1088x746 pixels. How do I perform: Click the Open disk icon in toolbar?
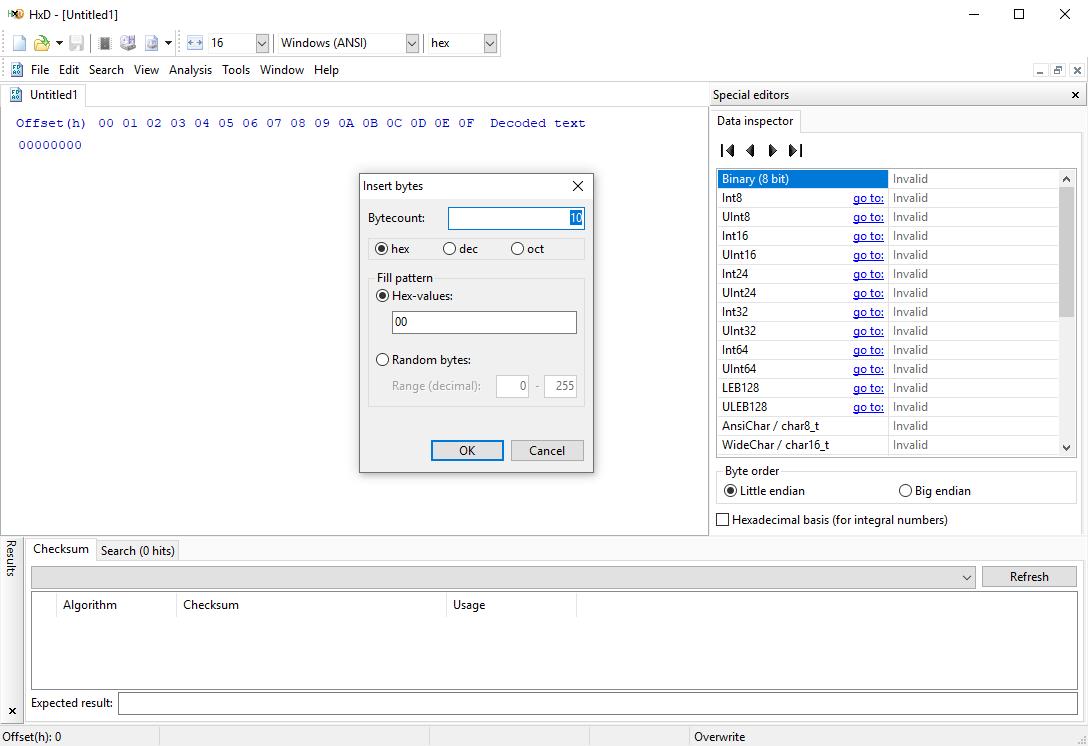[x=128, y=43]
